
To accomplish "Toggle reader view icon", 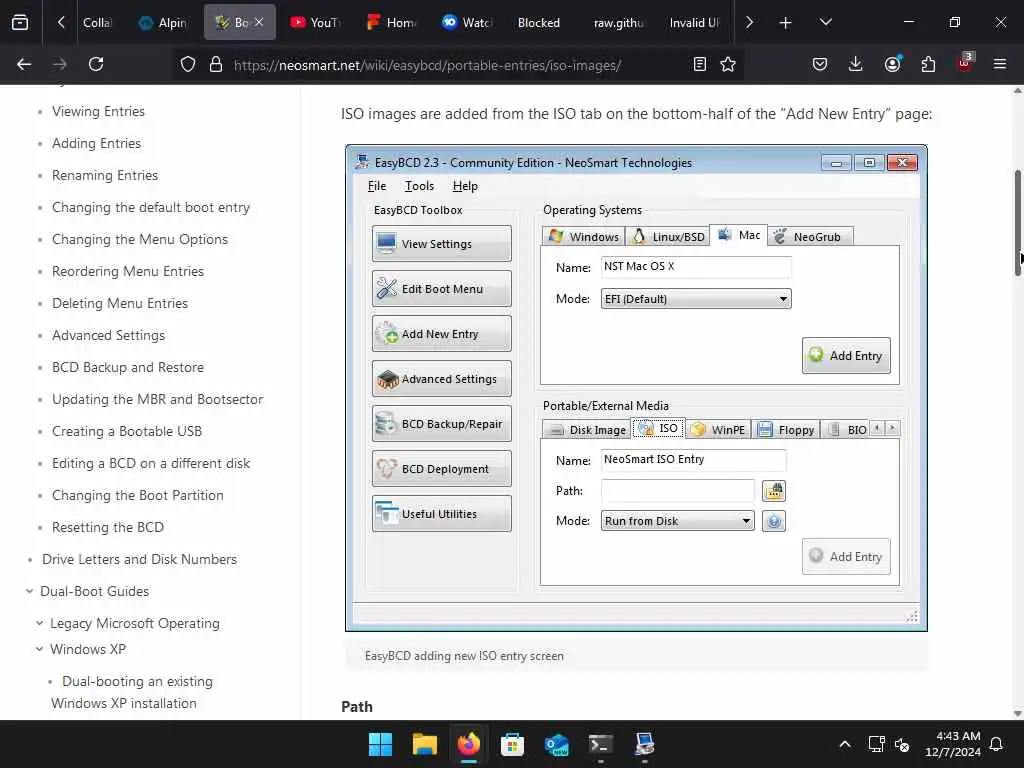I will (x=699, y=64).
